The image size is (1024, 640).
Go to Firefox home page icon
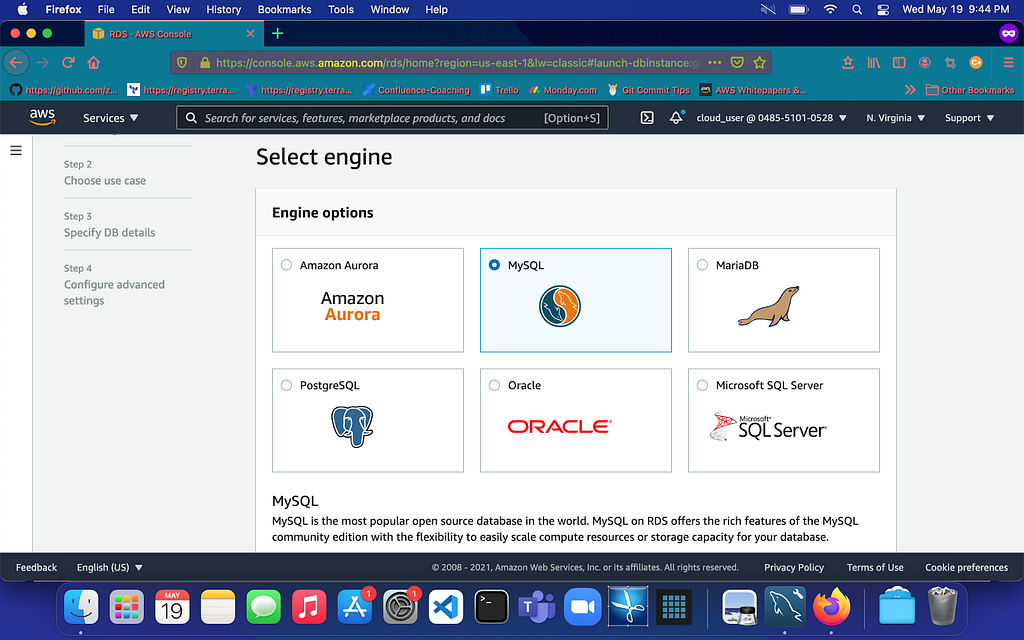tap(93, 63)
